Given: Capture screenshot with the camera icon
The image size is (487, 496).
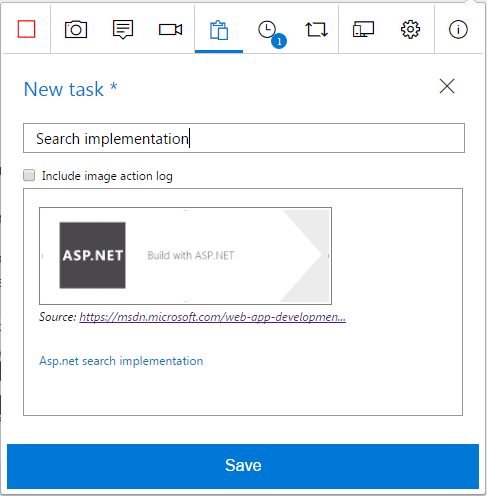Looking at the screenshot, I should click(76, 29).
